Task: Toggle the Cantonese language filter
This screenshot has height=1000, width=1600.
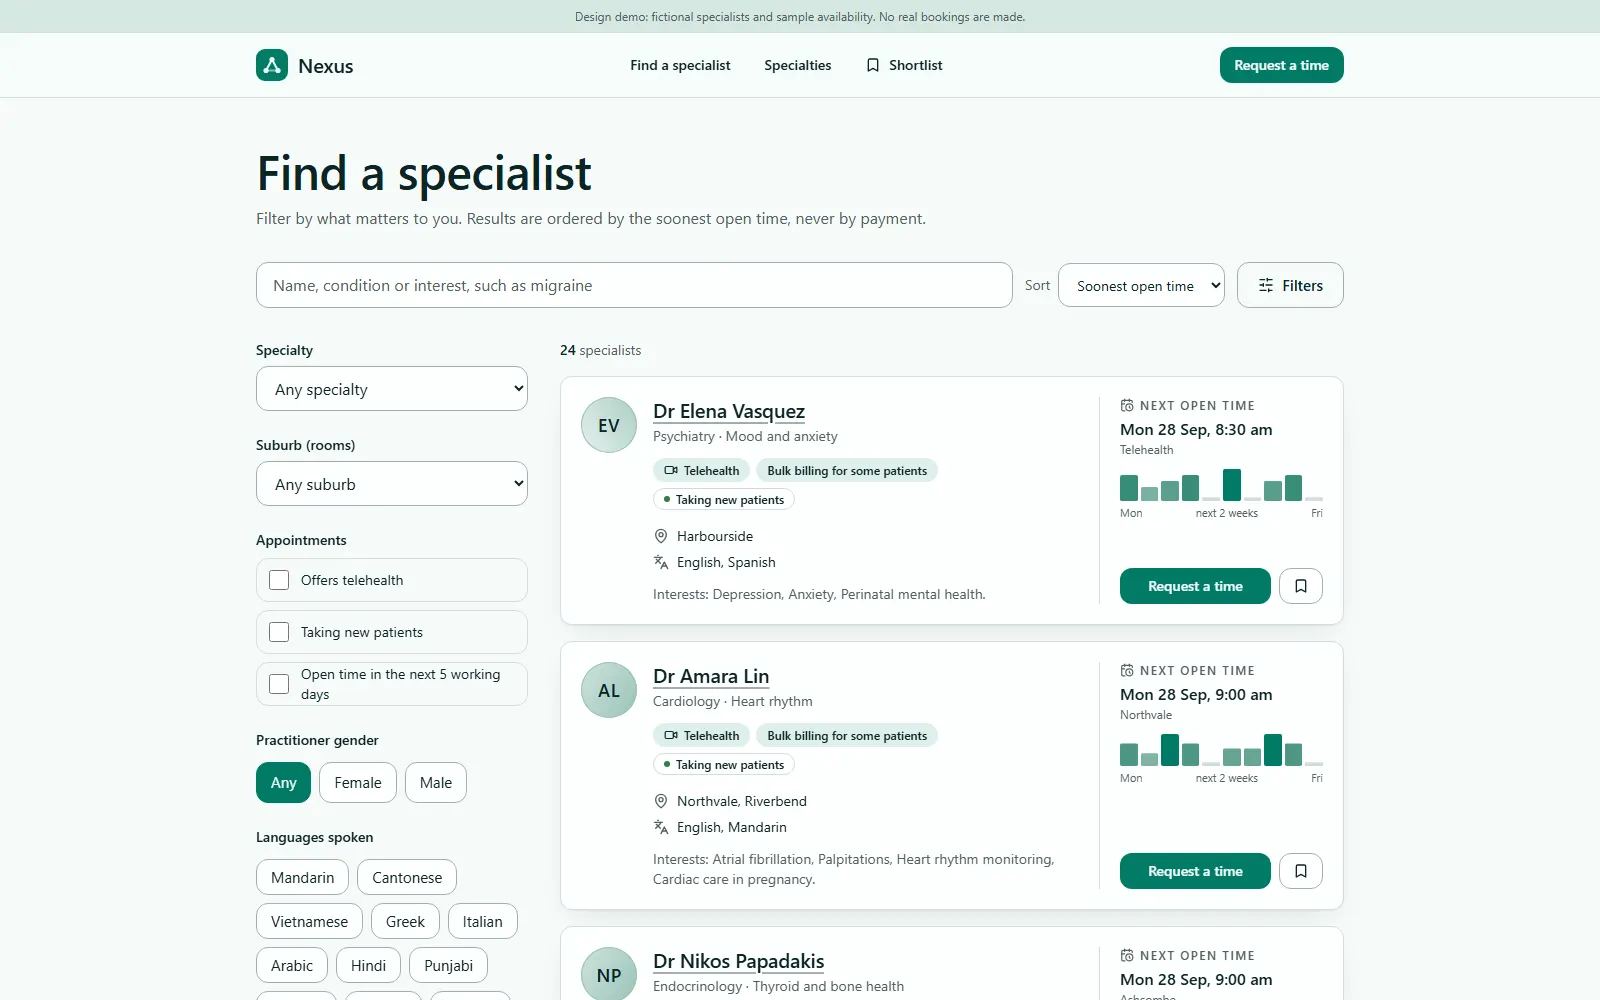Action: click(x=407, y=877)
